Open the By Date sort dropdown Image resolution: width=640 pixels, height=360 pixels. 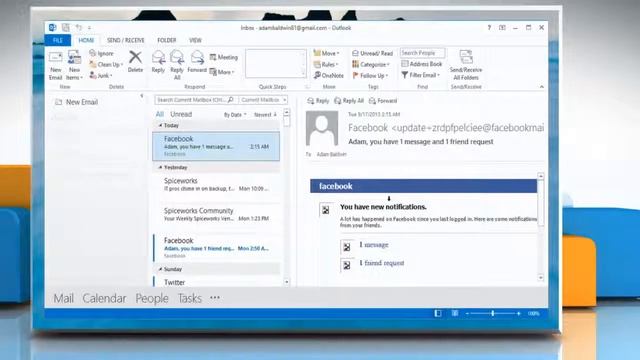[x=235, y=115]
